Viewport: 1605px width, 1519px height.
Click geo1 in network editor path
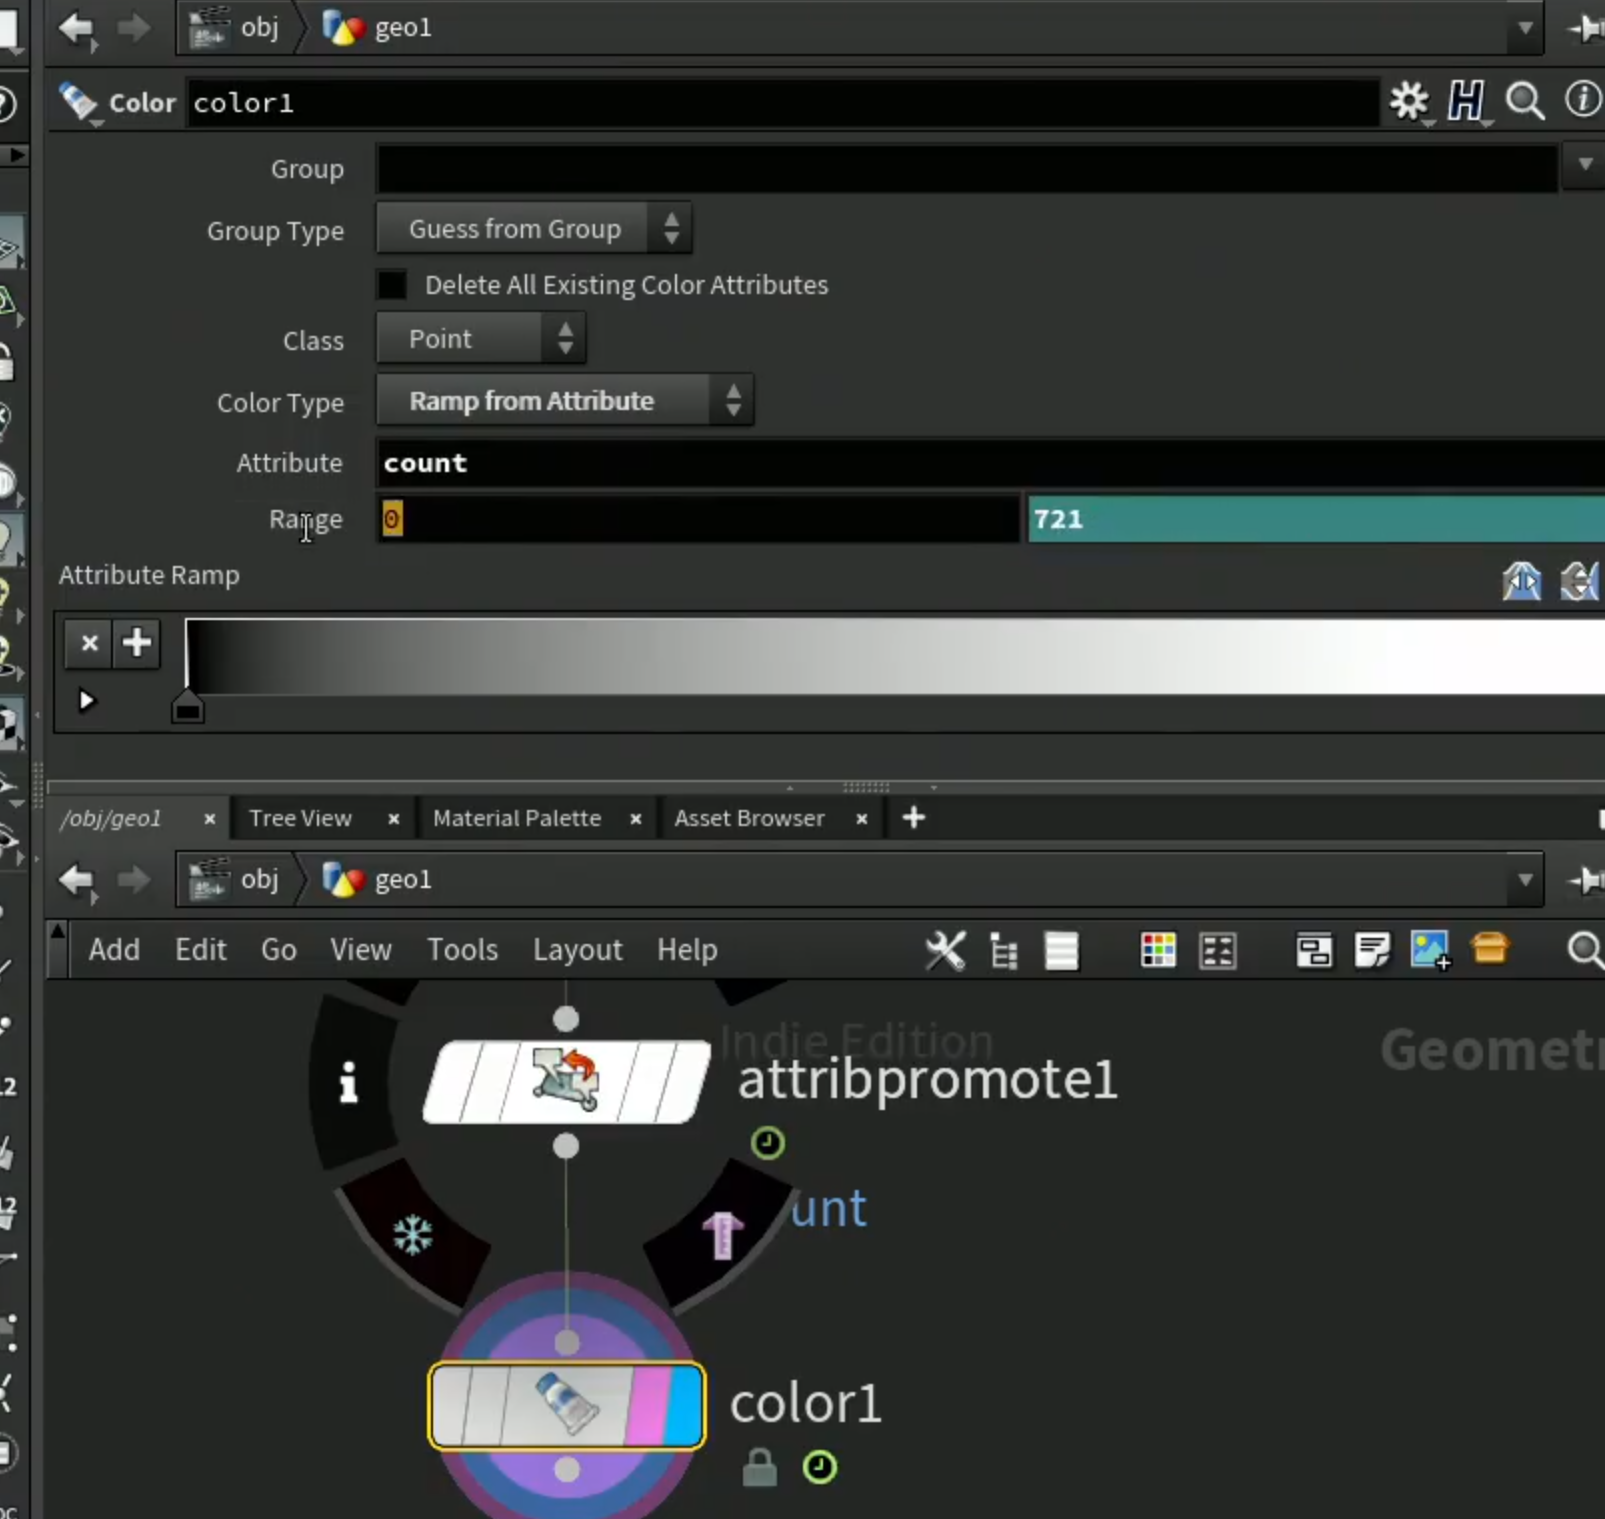[378, 880]
